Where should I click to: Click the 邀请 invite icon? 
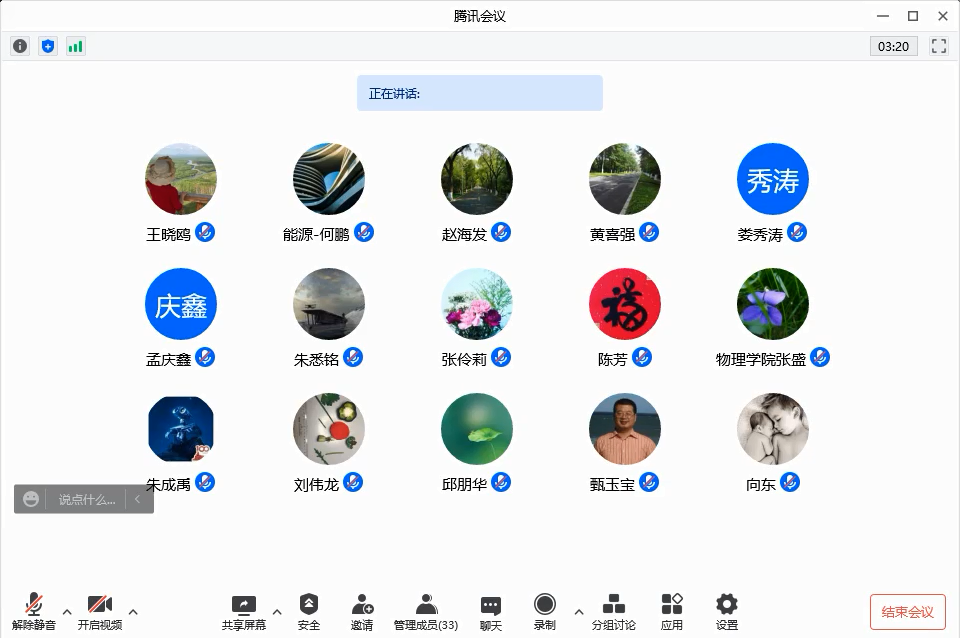[362, 611]
